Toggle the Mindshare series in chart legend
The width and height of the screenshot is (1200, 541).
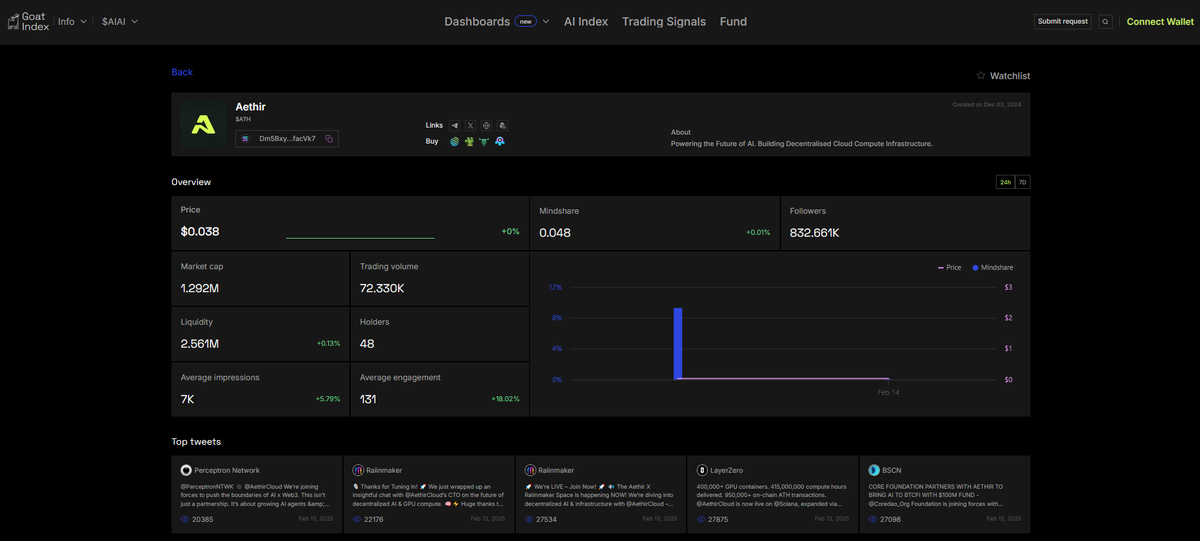tap(993, 268)
